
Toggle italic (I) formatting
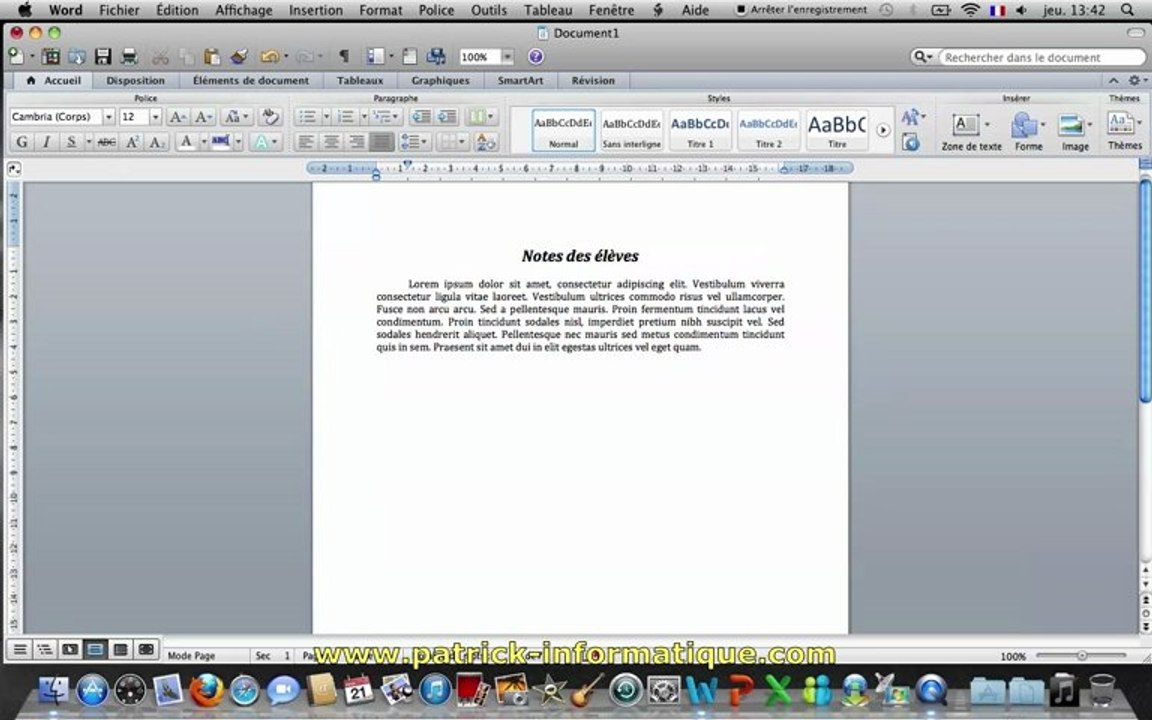[x=46, y=142]
